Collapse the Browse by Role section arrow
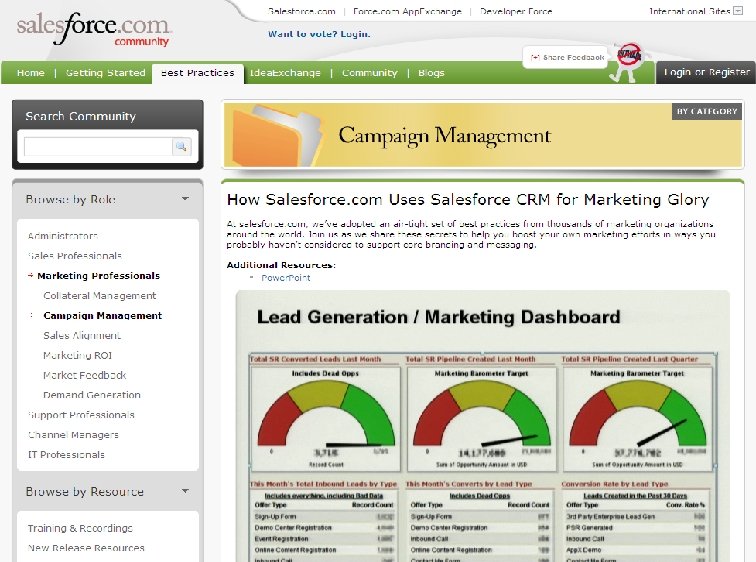 click(x=185, y=199)
